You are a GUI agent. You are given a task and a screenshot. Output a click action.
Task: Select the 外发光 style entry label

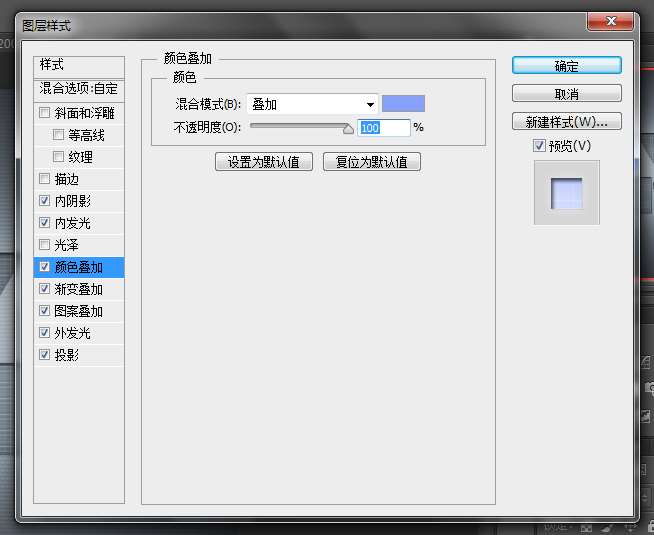click(73, 333)
